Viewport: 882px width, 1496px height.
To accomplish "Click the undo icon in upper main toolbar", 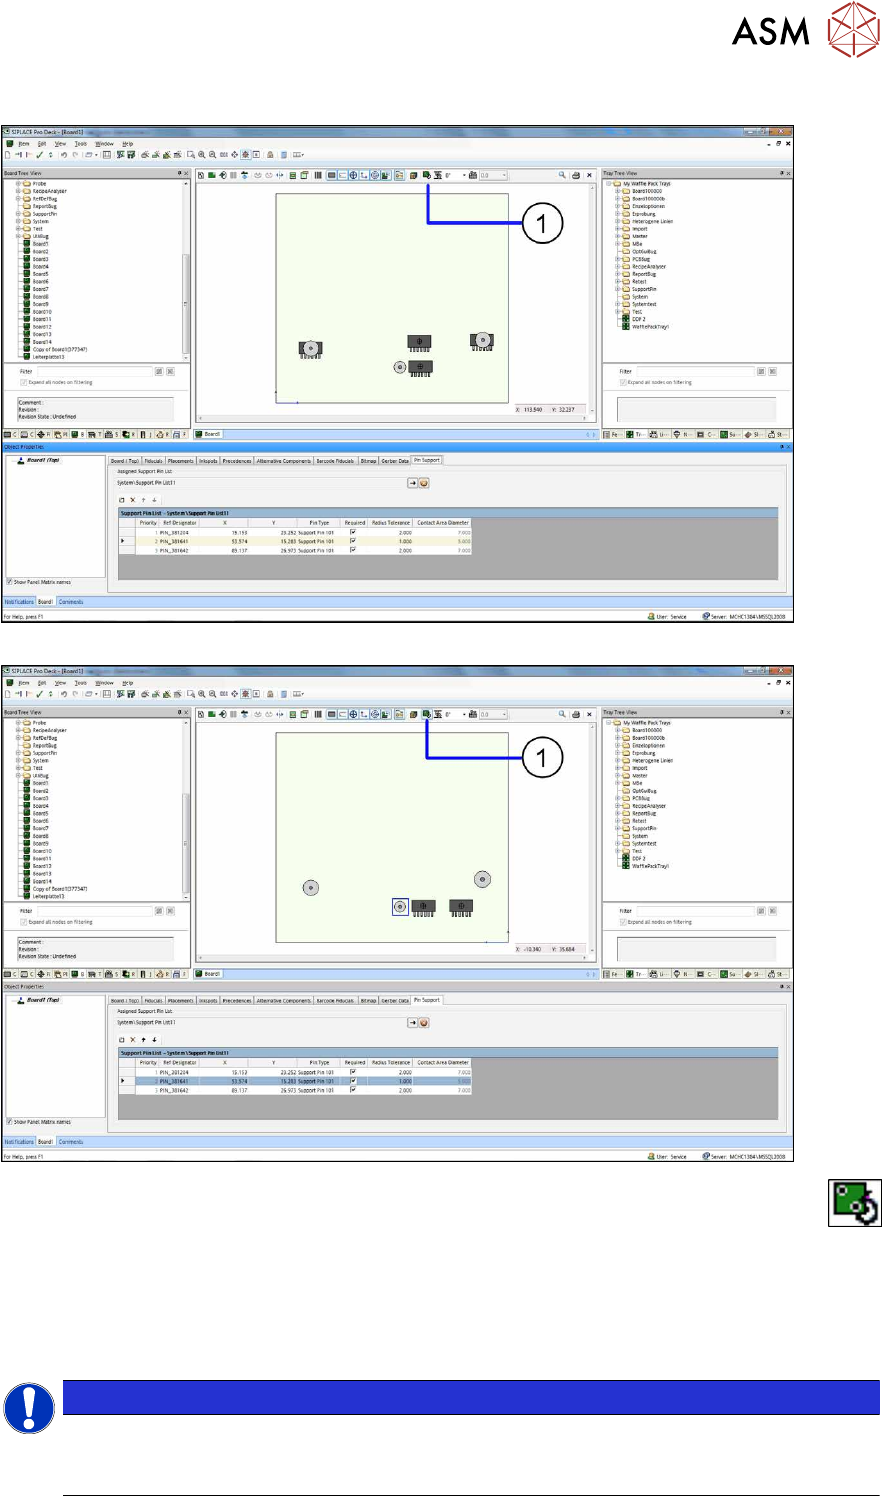I will point(63,155).
